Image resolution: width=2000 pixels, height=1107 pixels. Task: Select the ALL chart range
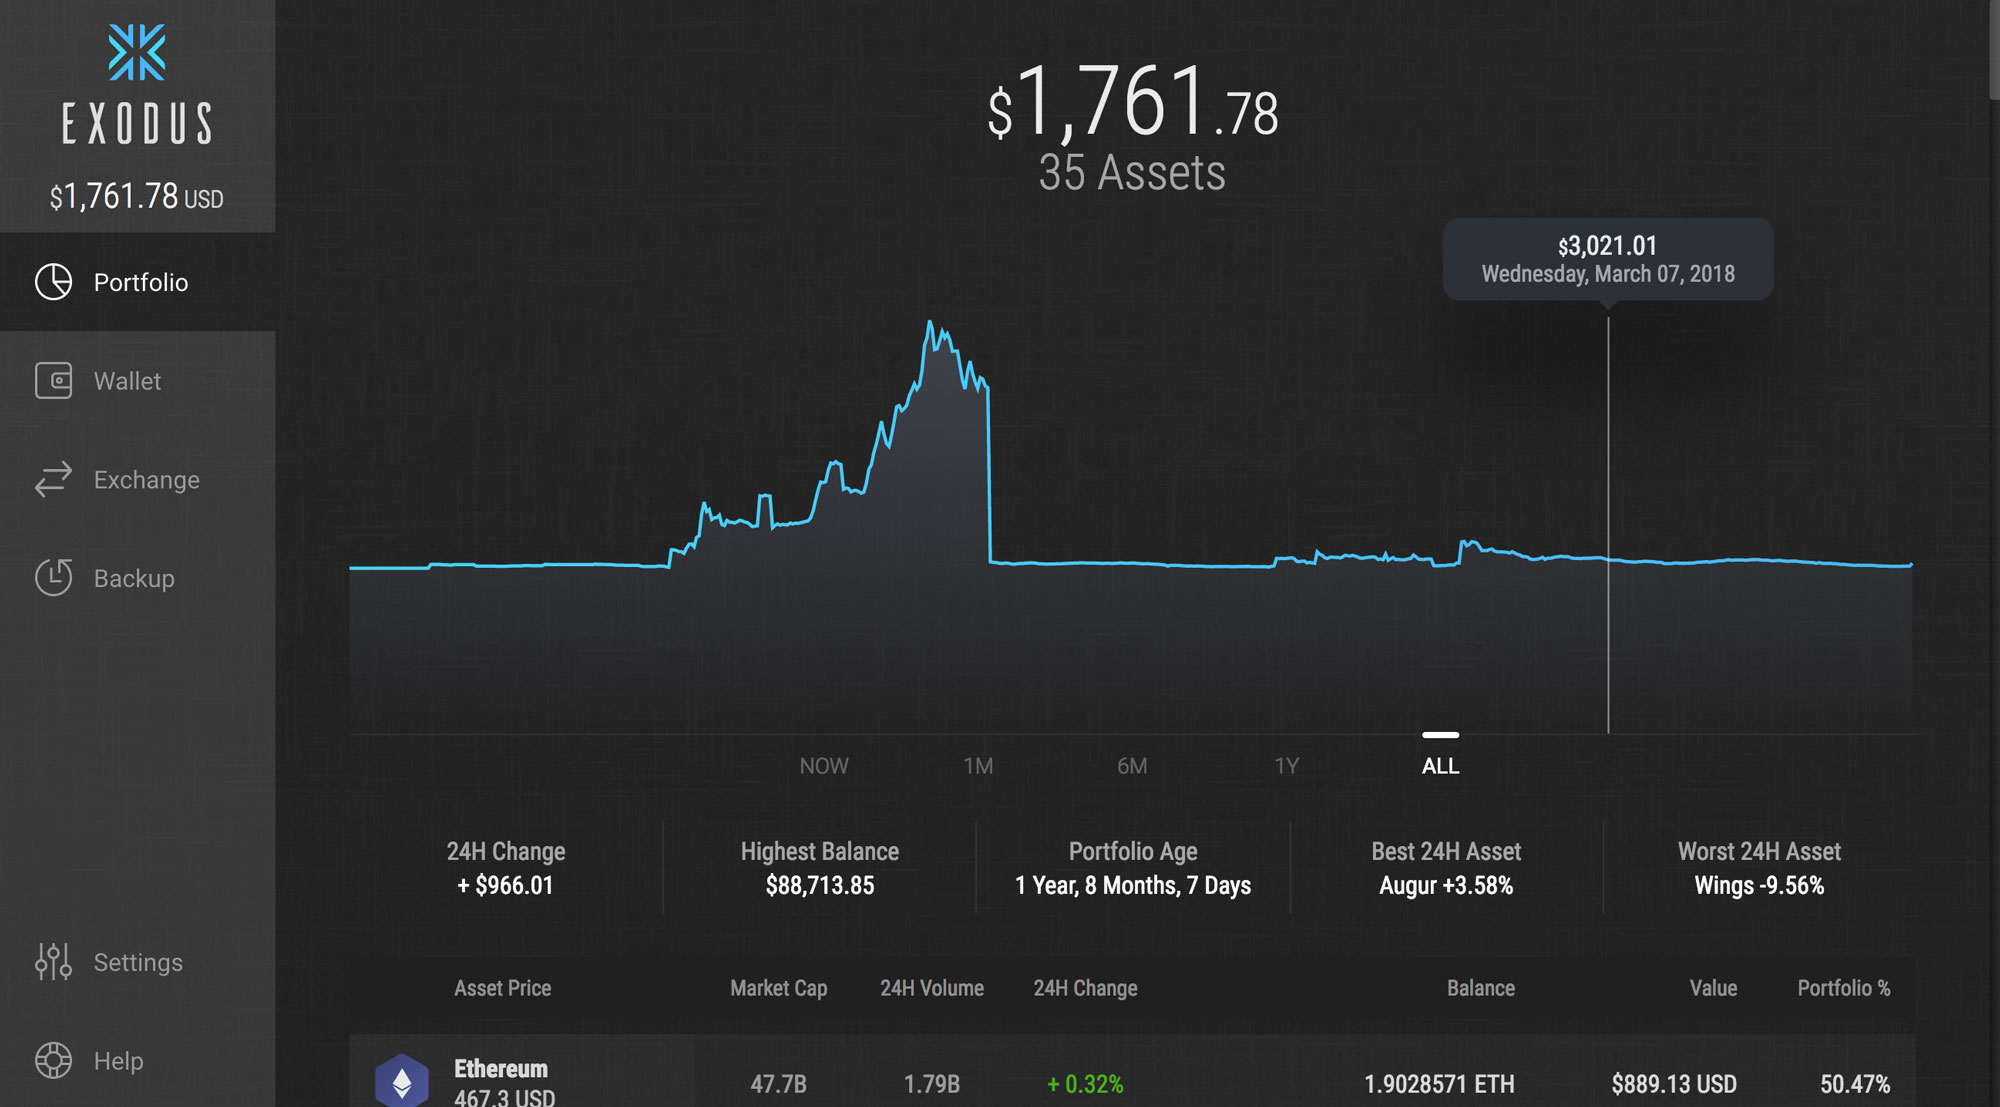[x=1441, y=766]
